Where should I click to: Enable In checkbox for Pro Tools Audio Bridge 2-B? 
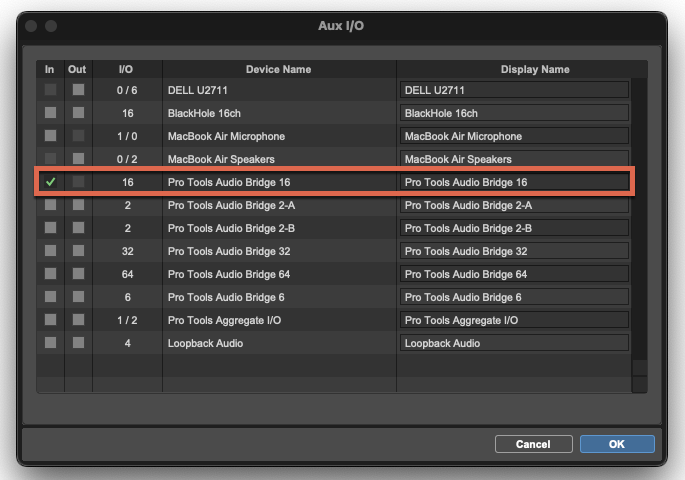[x=51, y=228]
